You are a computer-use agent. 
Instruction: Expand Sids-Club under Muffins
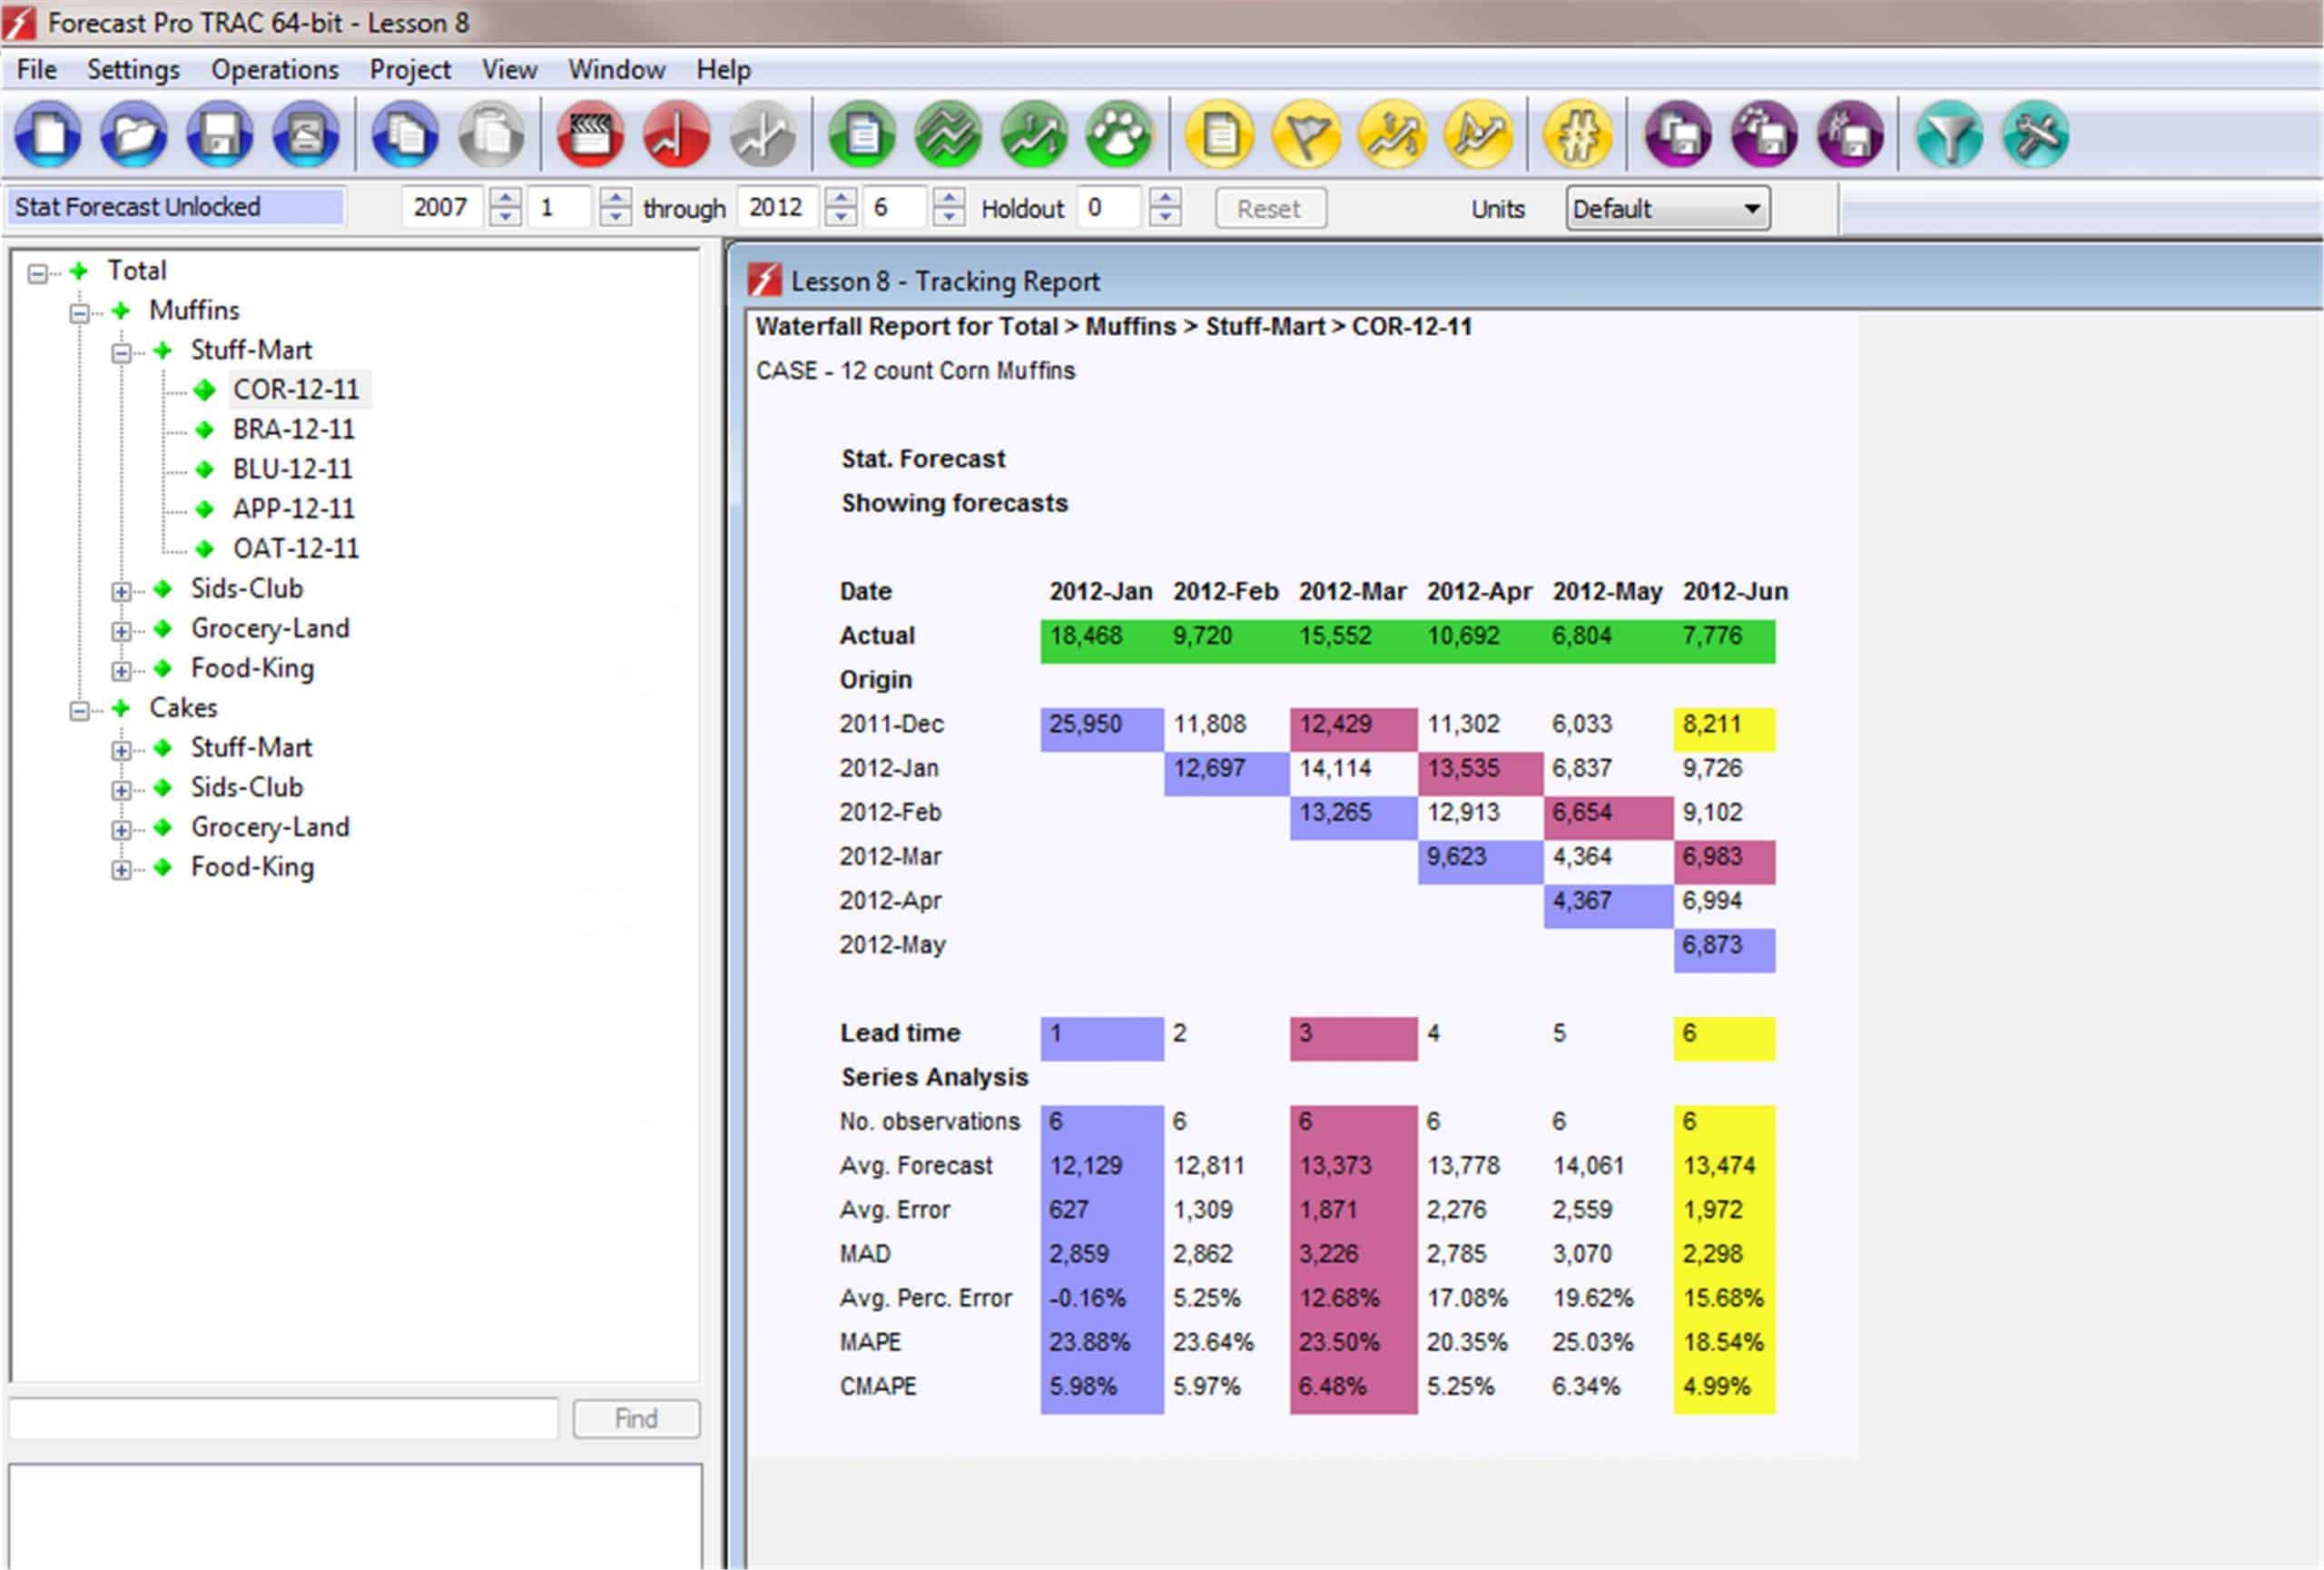click(121, 591)
